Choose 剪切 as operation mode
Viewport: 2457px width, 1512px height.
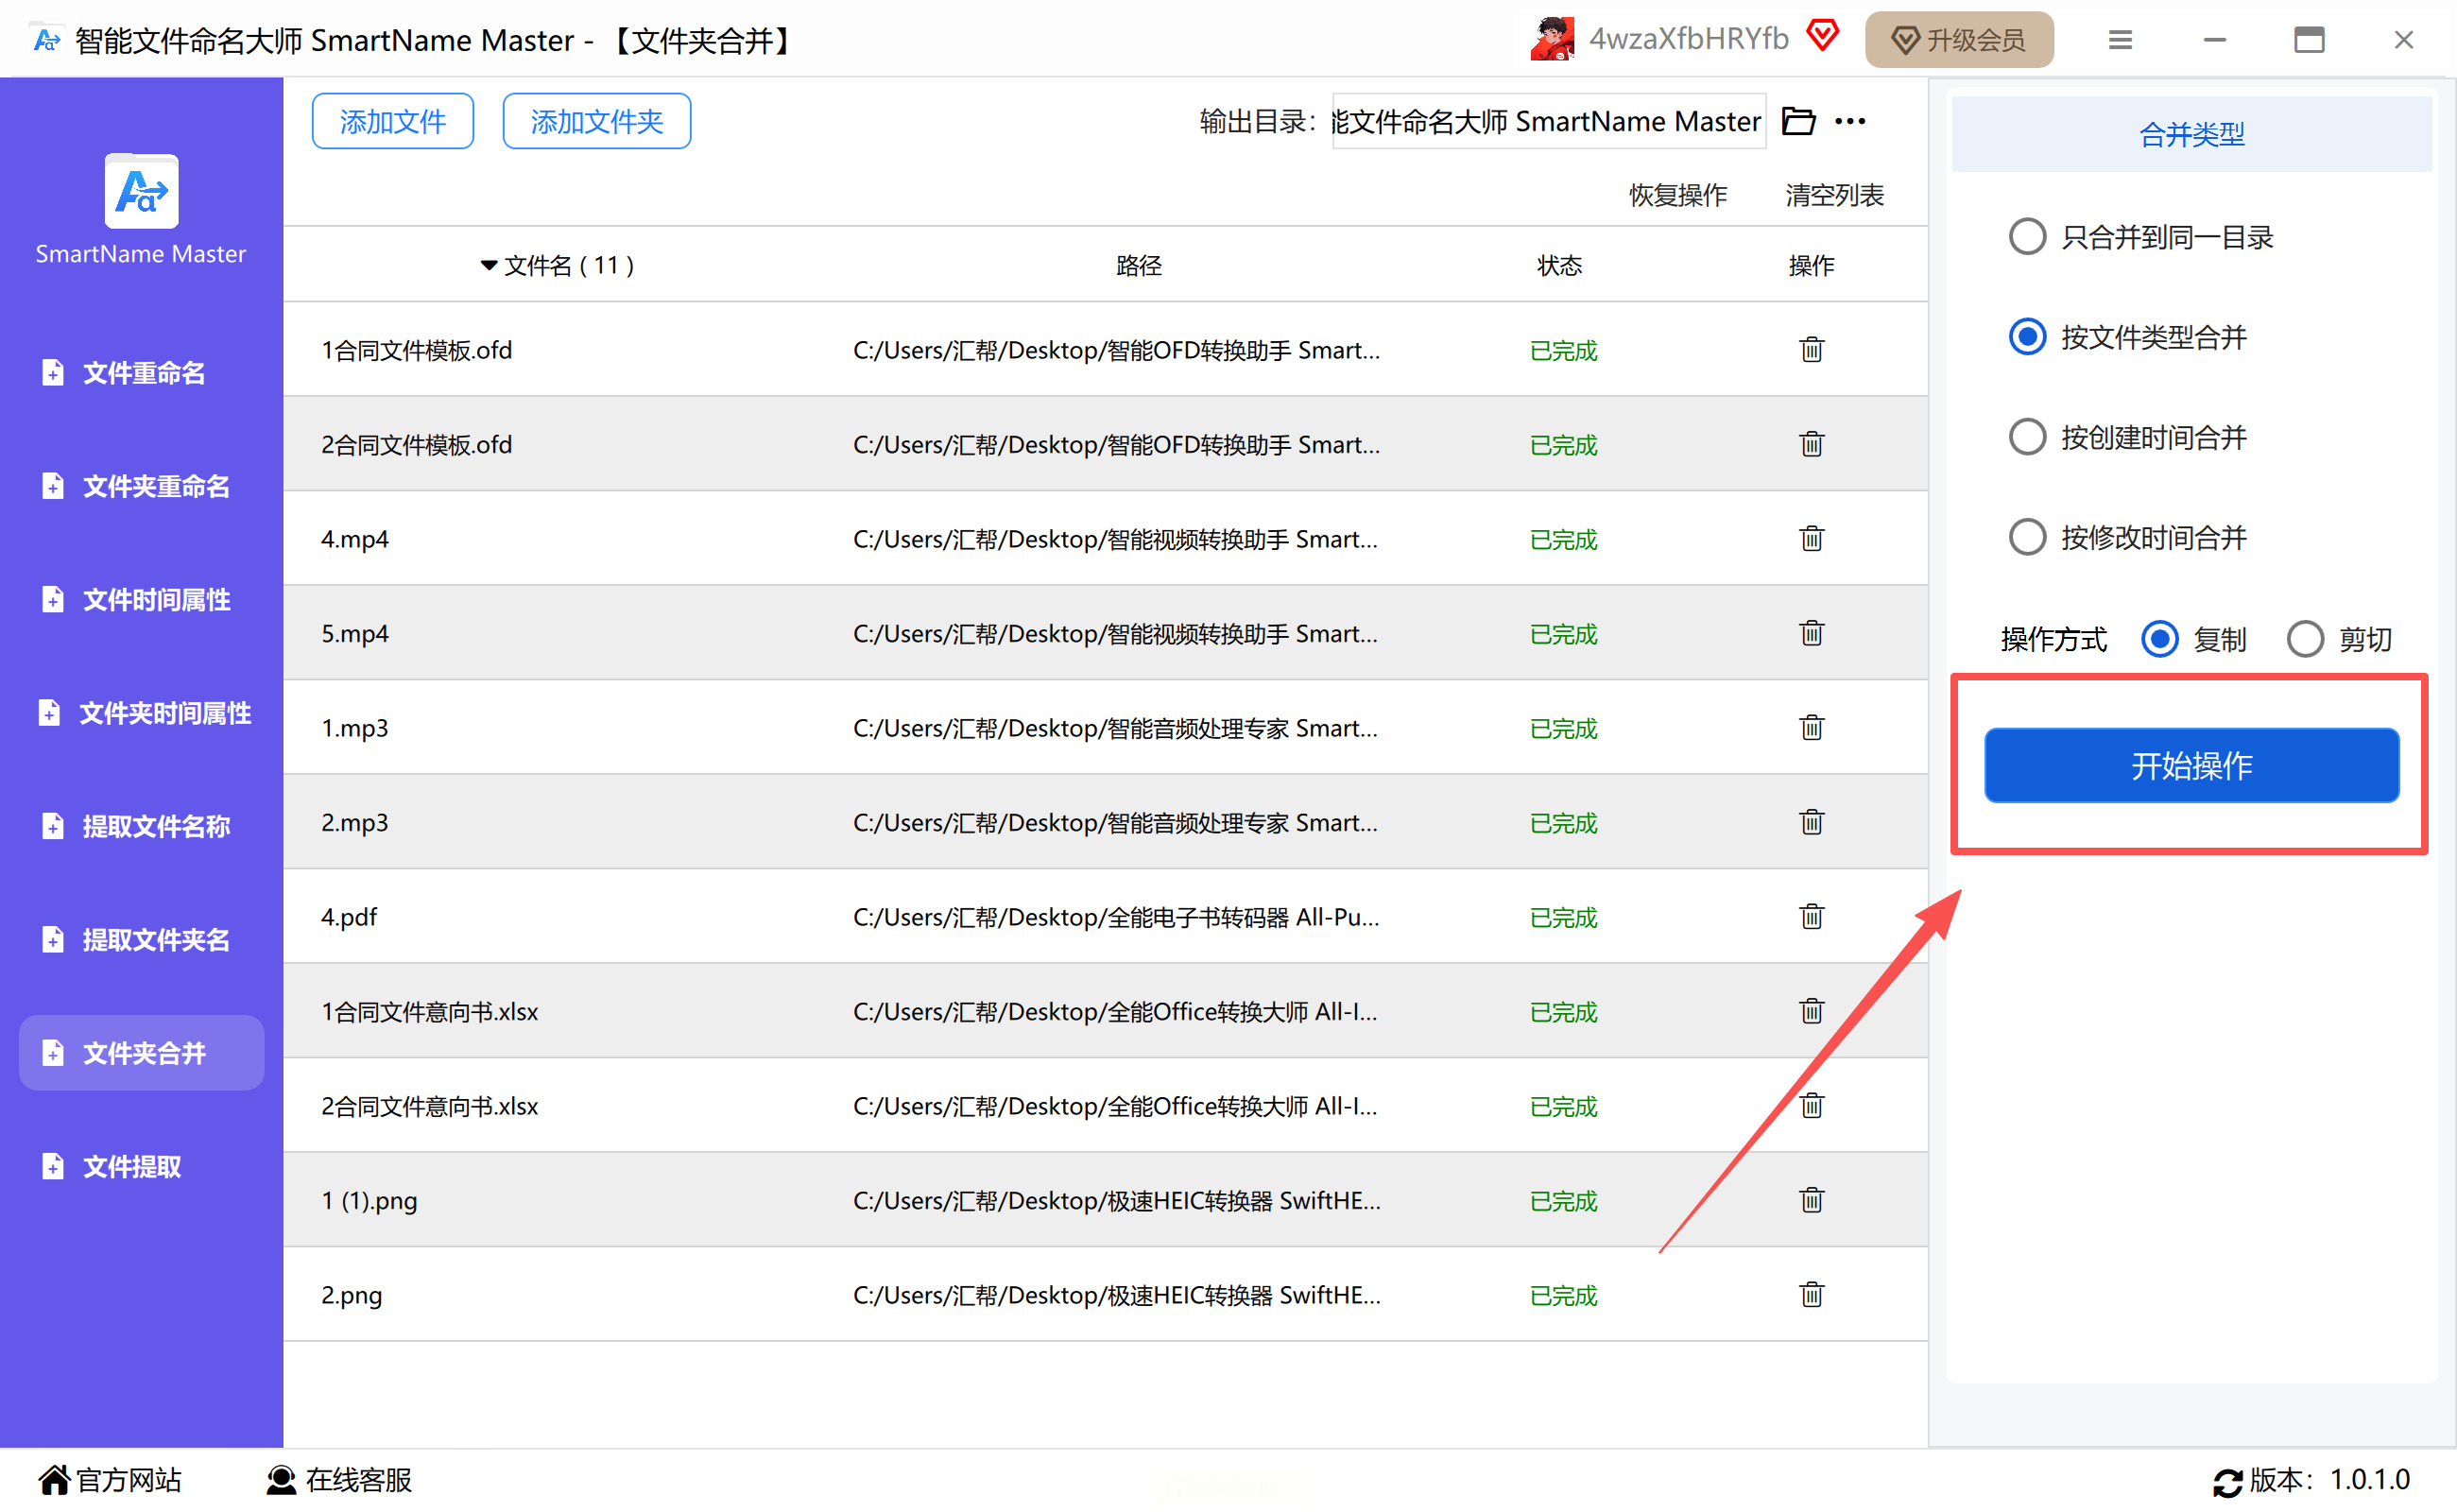(2305, 639)
